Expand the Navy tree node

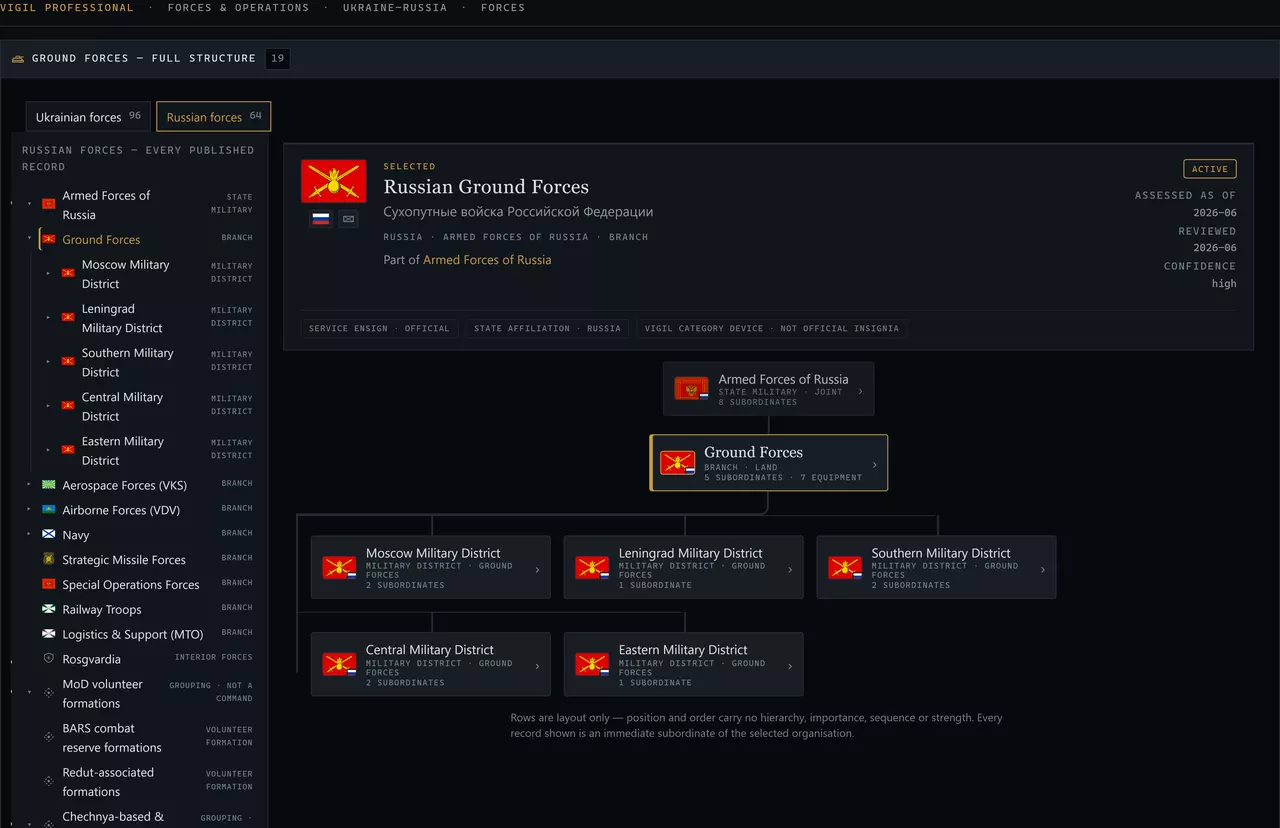tap(29, 534)
